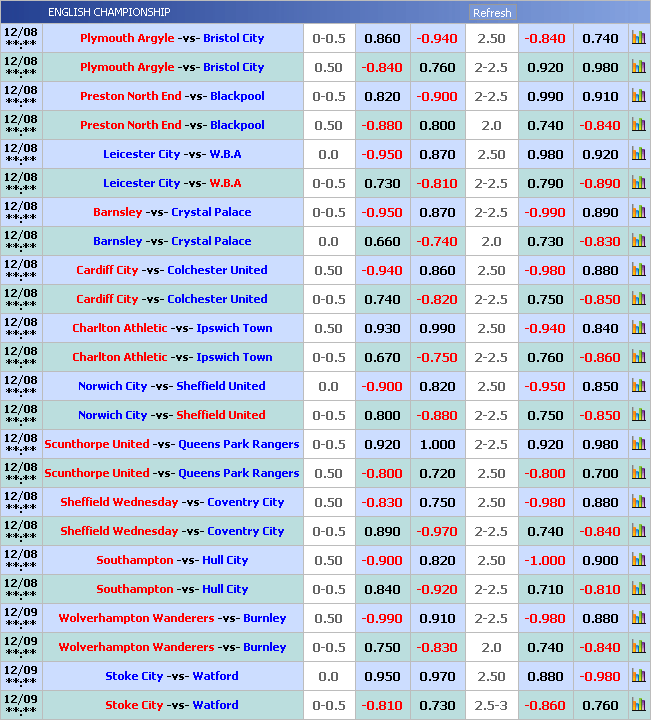Select 0.980 odds in Leicester City 0.0 row
This screenshot has height=720, width=651.
pos(545,154)
